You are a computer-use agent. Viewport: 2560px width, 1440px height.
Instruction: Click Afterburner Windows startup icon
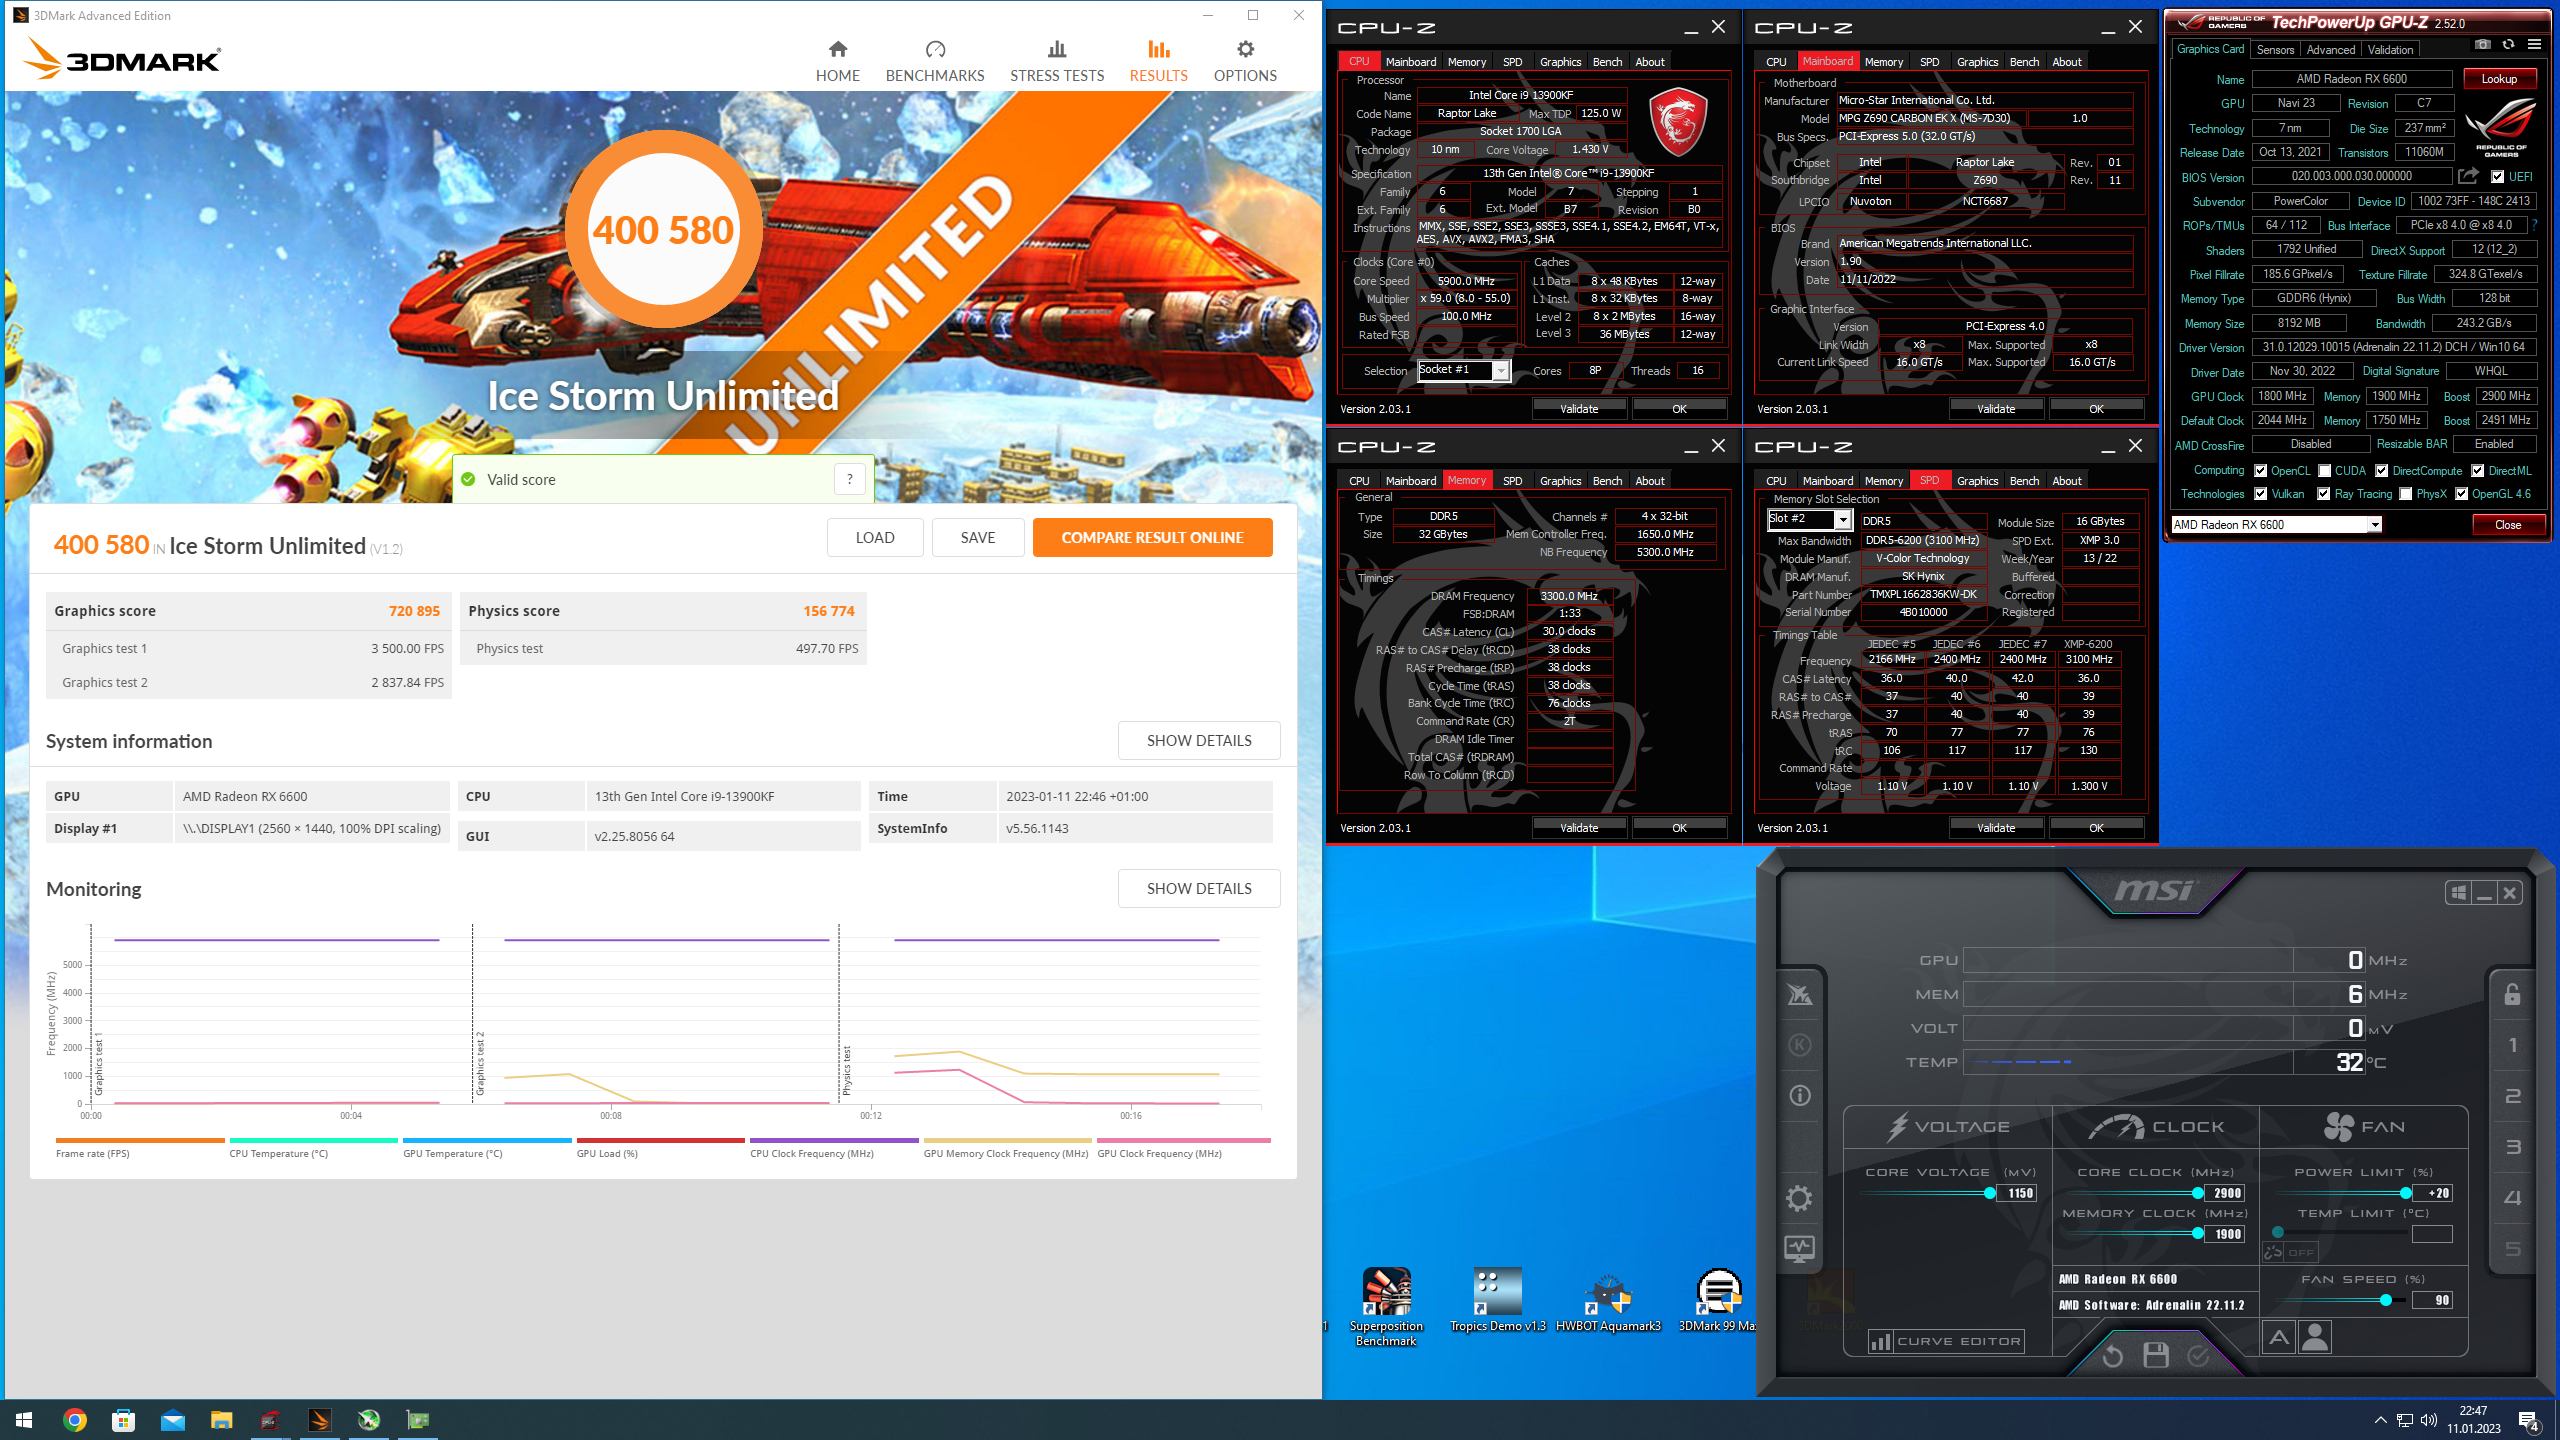(2459, 893)
